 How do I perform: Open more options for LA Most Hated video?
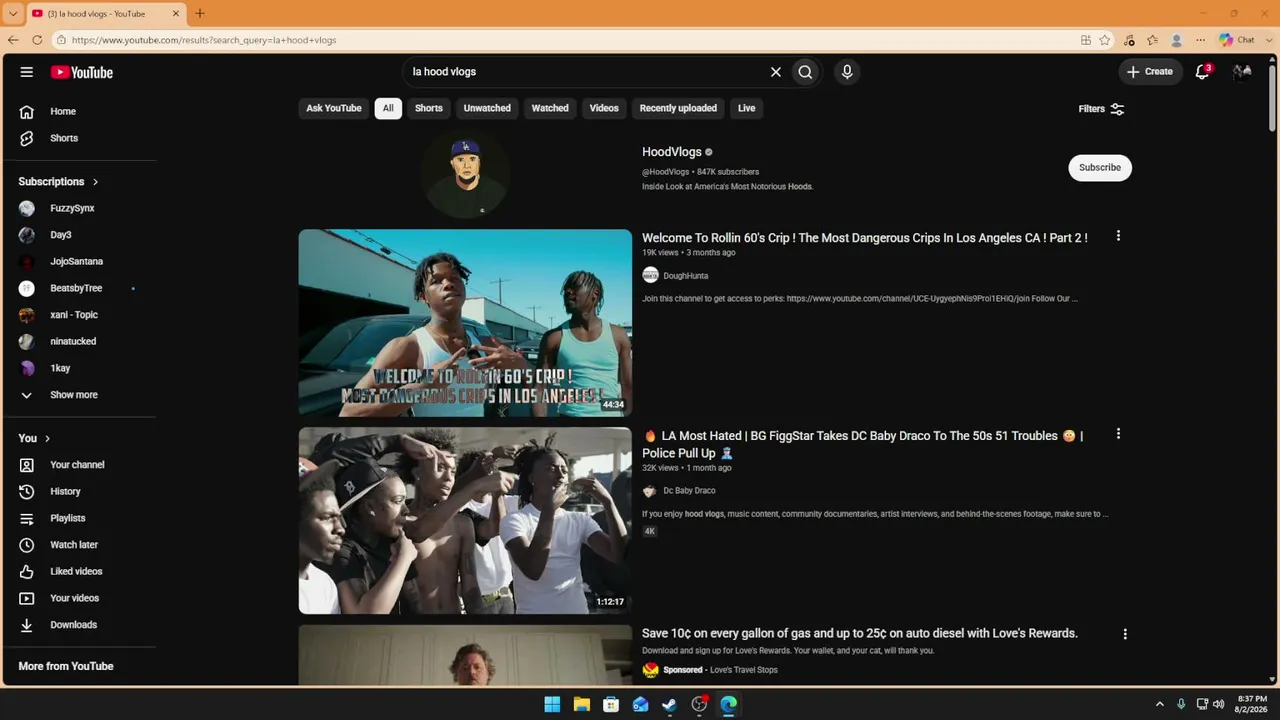(1118, 434)
